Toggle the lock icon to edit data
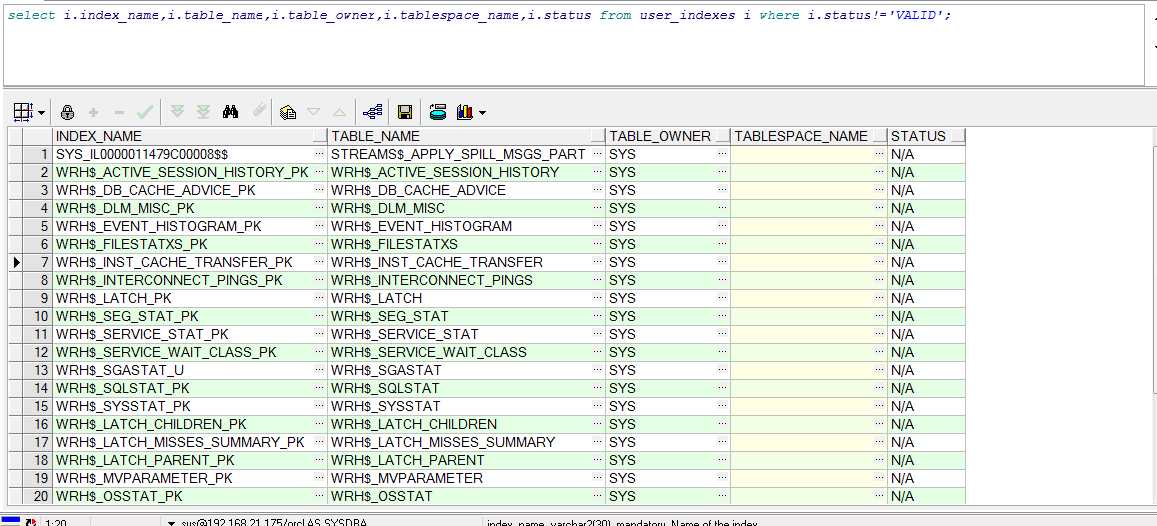Screen dimensions: 1157x526 [x=67, y=113]
